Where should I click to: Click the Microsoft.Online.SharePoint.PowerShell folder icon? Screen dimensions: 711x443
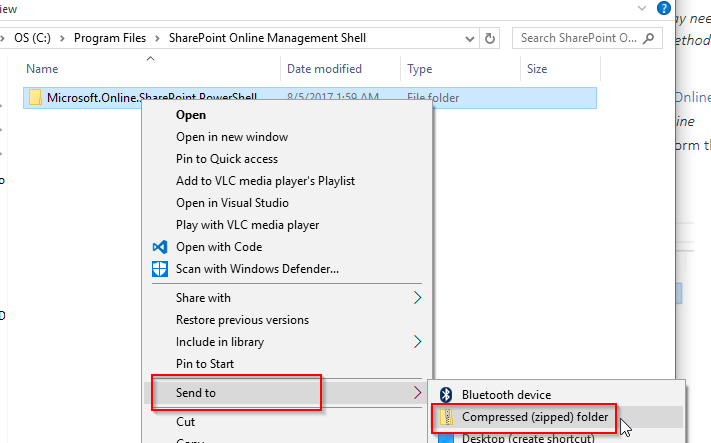coord(35,97)
